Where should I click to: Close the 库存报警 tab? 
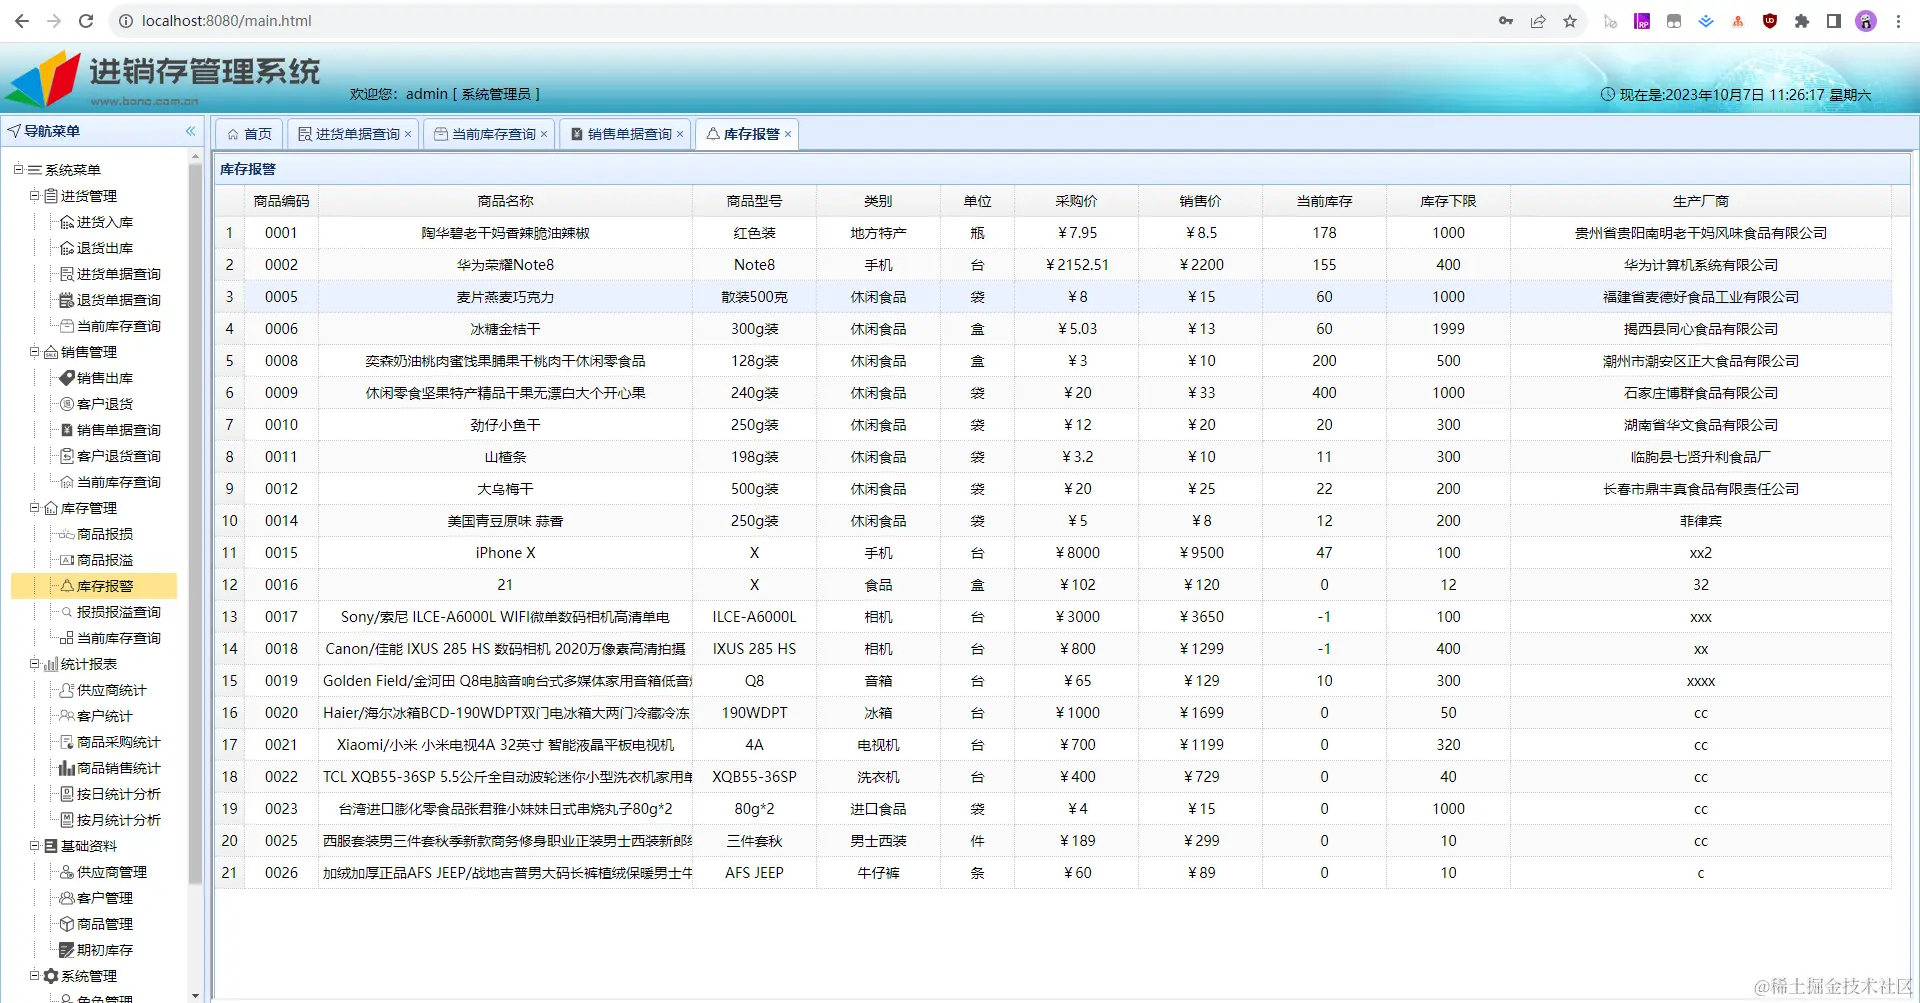coord(788,134)
